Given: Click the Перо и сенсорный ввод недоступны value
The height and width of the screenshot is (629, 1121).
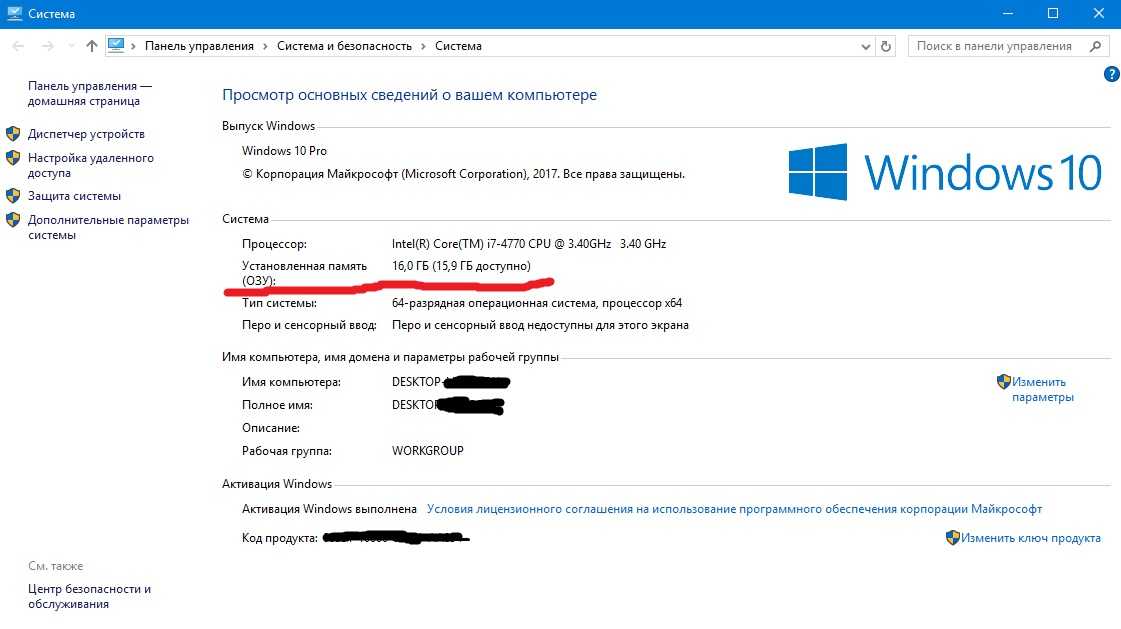Looking at the screenshot, I should pos(540,325).
